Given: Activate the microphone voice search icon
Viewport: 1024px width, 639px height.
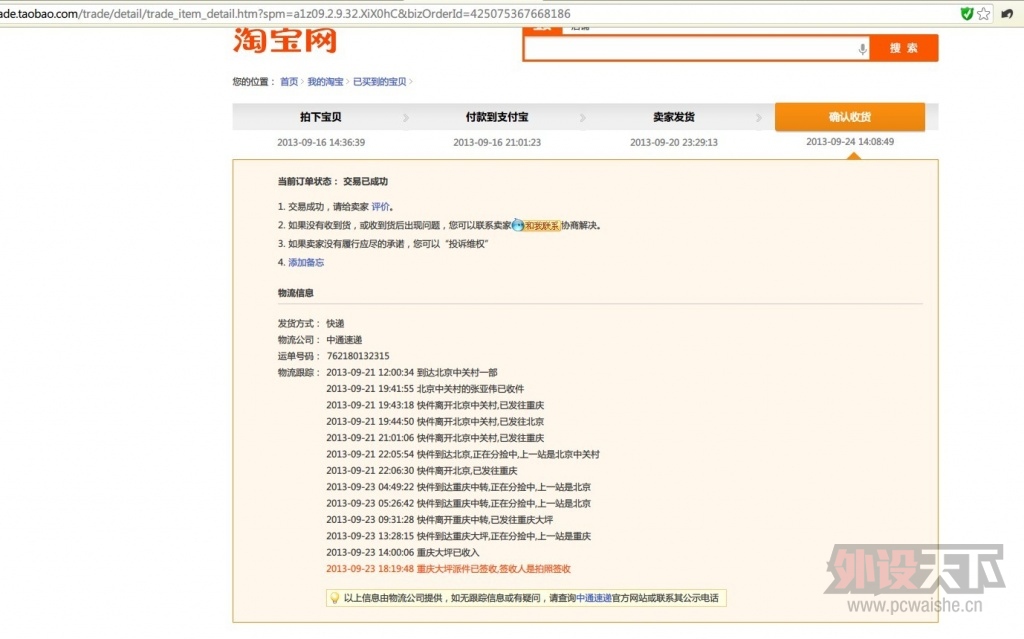Looking at the screenshot, I should click(x=862, y=48).
